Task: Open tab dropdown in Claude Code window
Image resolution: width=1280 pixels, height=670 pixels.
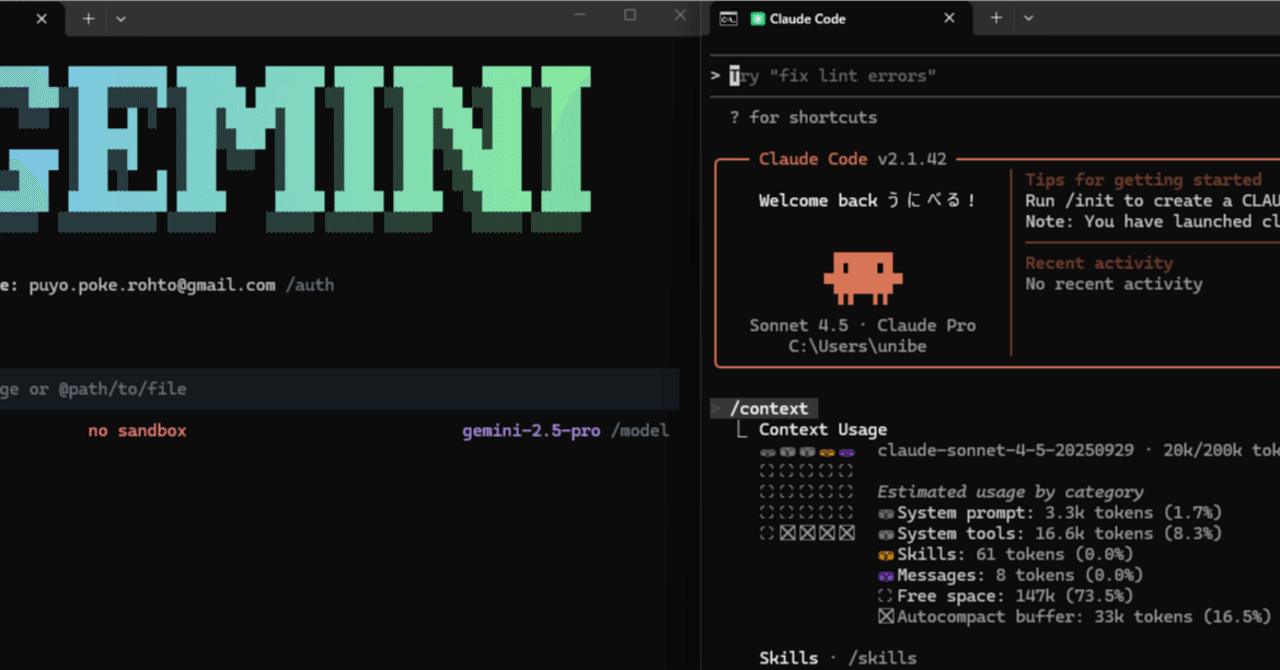Action: coord(1028,18)
